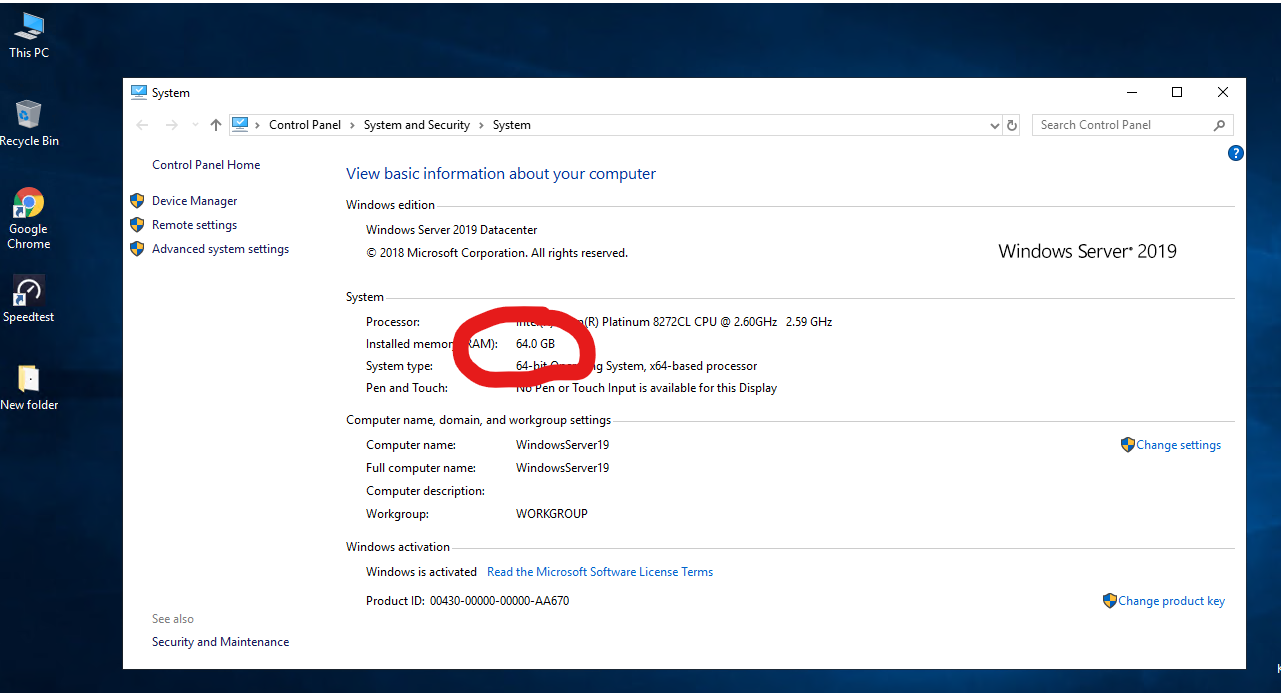
Task: Open New folder on desktop
Action: coord(29,387)
